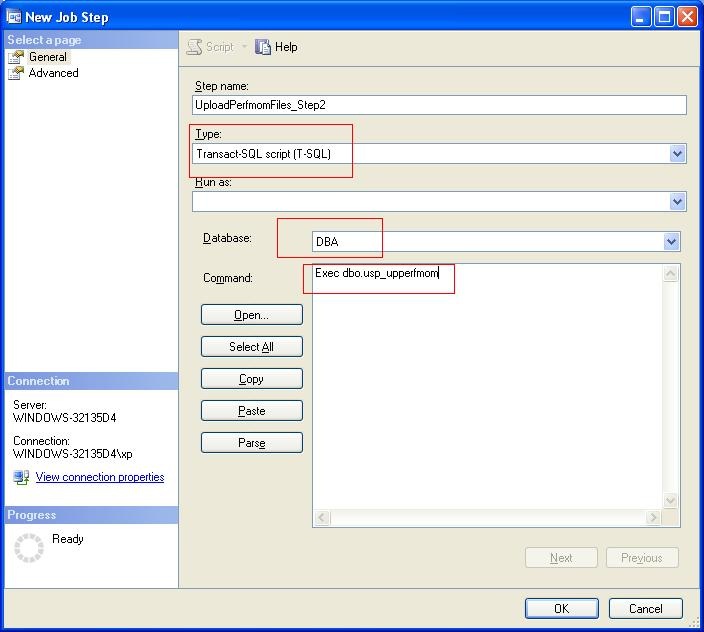Click the connection properties icon
704x632 pixels.
[21, 478]
